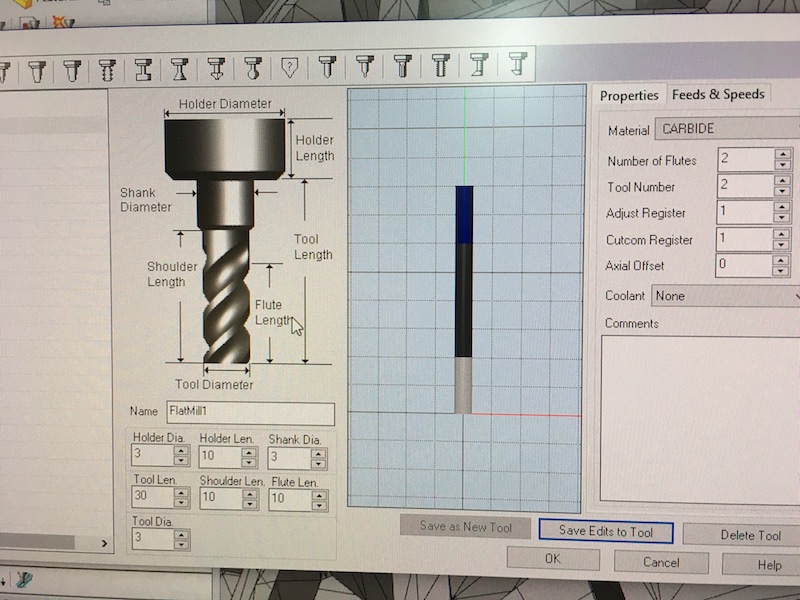
Task: Click the right scroll arrow of tool list
Action: (104, 543)
